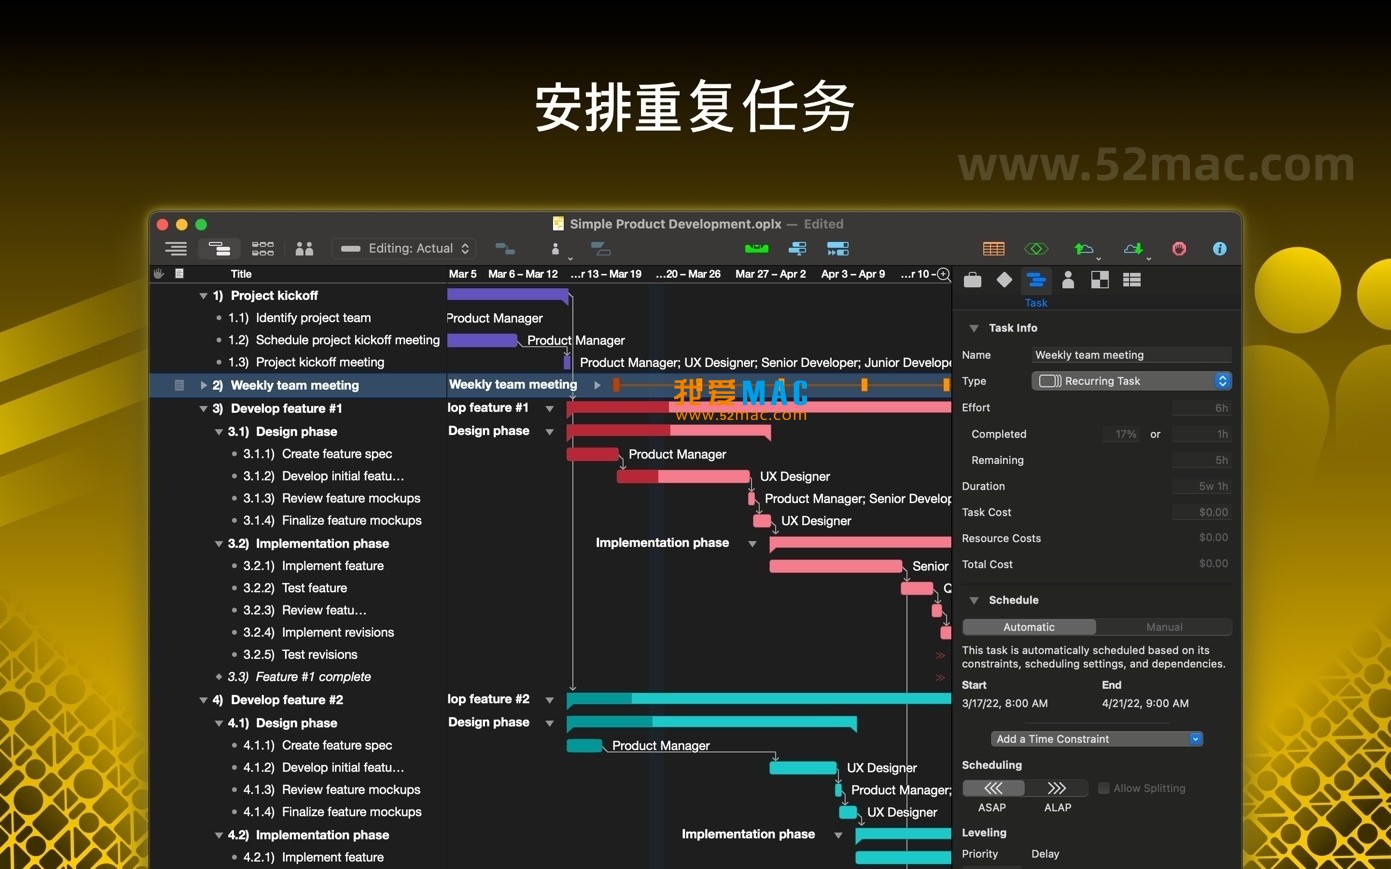Click the red stop hand toolbar icon
This screenshot has width=1391, height=869.
click(x=1179, y=248)
